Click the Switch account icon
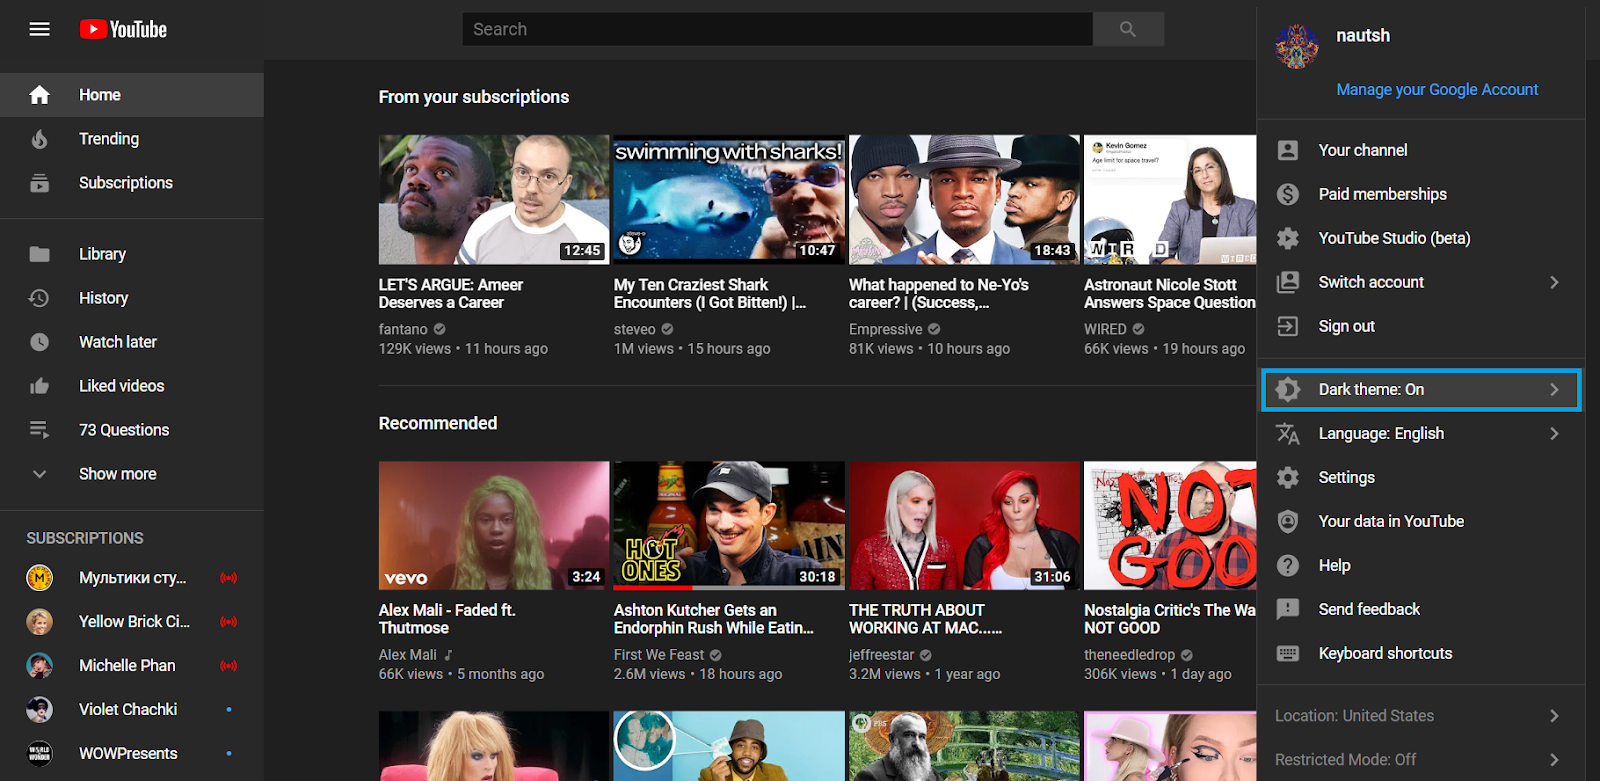 click(x=1288, y=282)
